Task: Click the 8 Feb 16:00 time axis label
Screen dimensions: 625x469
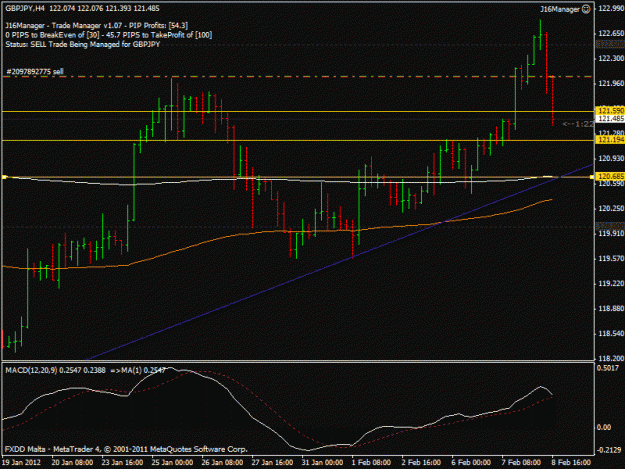Action: pyautogui.click(x=571, y=463)
